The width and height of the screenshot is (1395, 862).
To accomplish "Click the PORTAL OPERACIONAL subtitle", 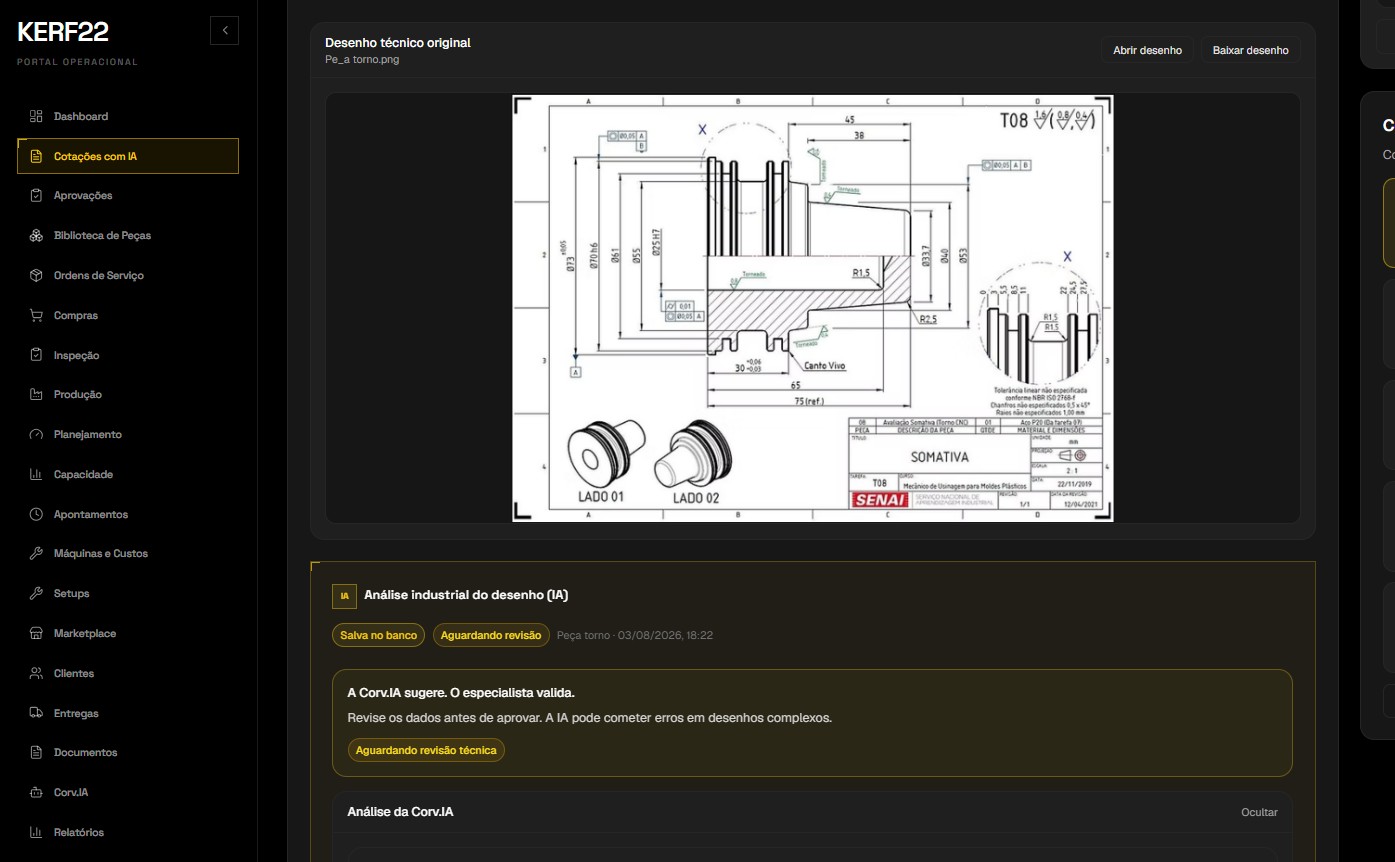I will coord(77,62).
